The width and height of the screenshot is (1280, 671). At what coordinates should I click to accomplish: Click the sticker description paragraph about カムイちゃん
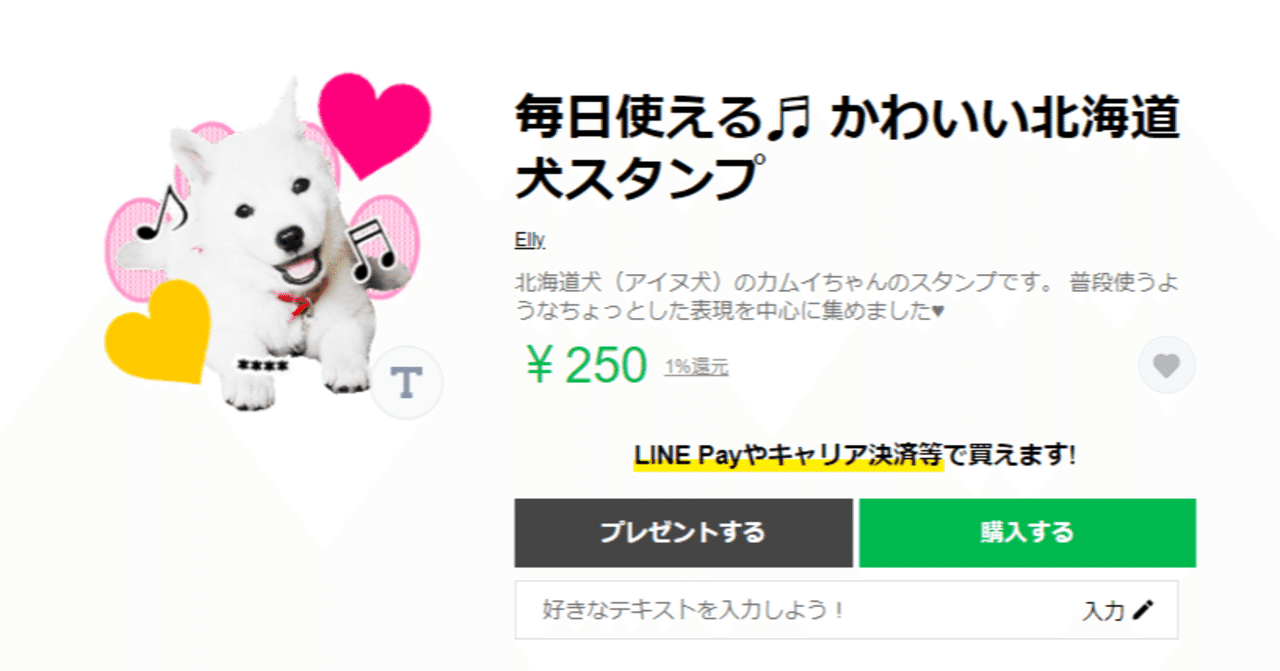[x=846, y=297]
